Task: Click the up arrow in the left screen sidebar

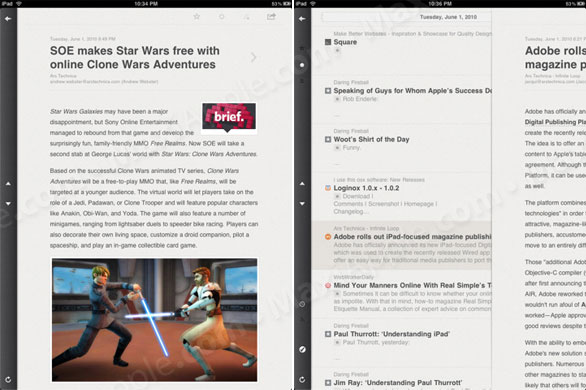Action: tap(8, 184)
